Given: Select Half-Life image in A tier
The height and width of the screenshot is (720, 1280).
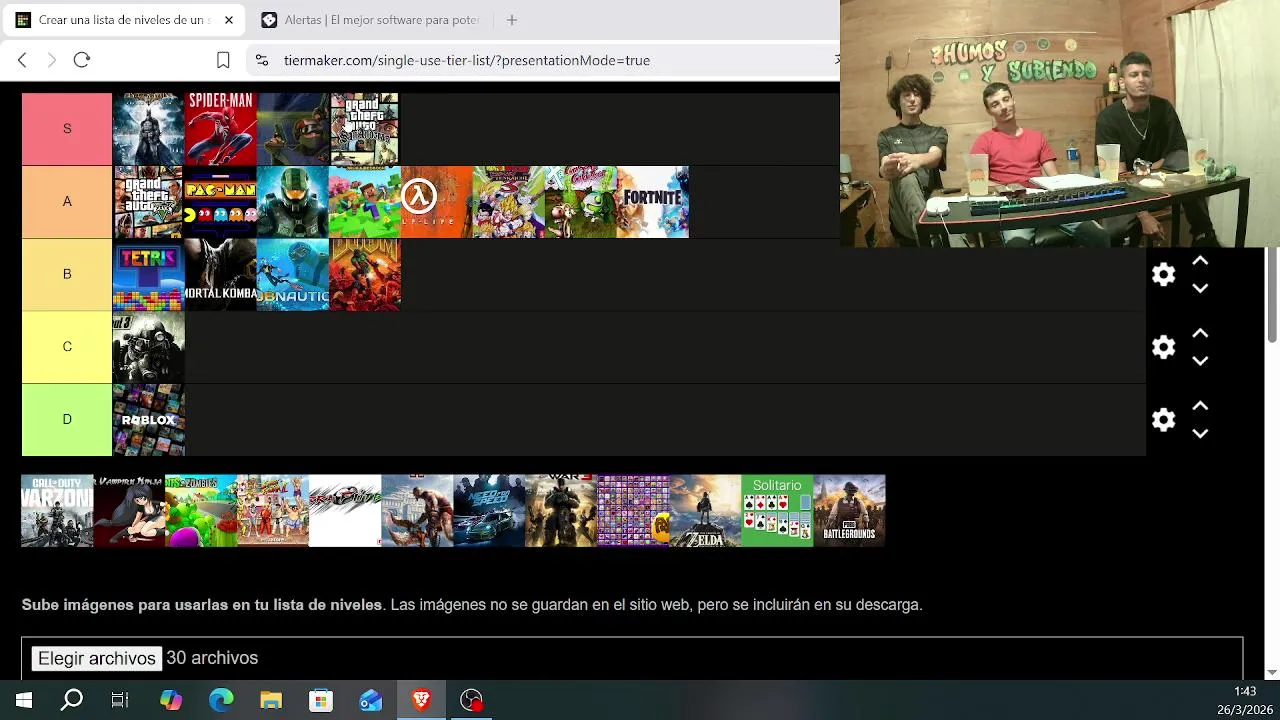Looking at the screenshot, I should tap(436, 202).
